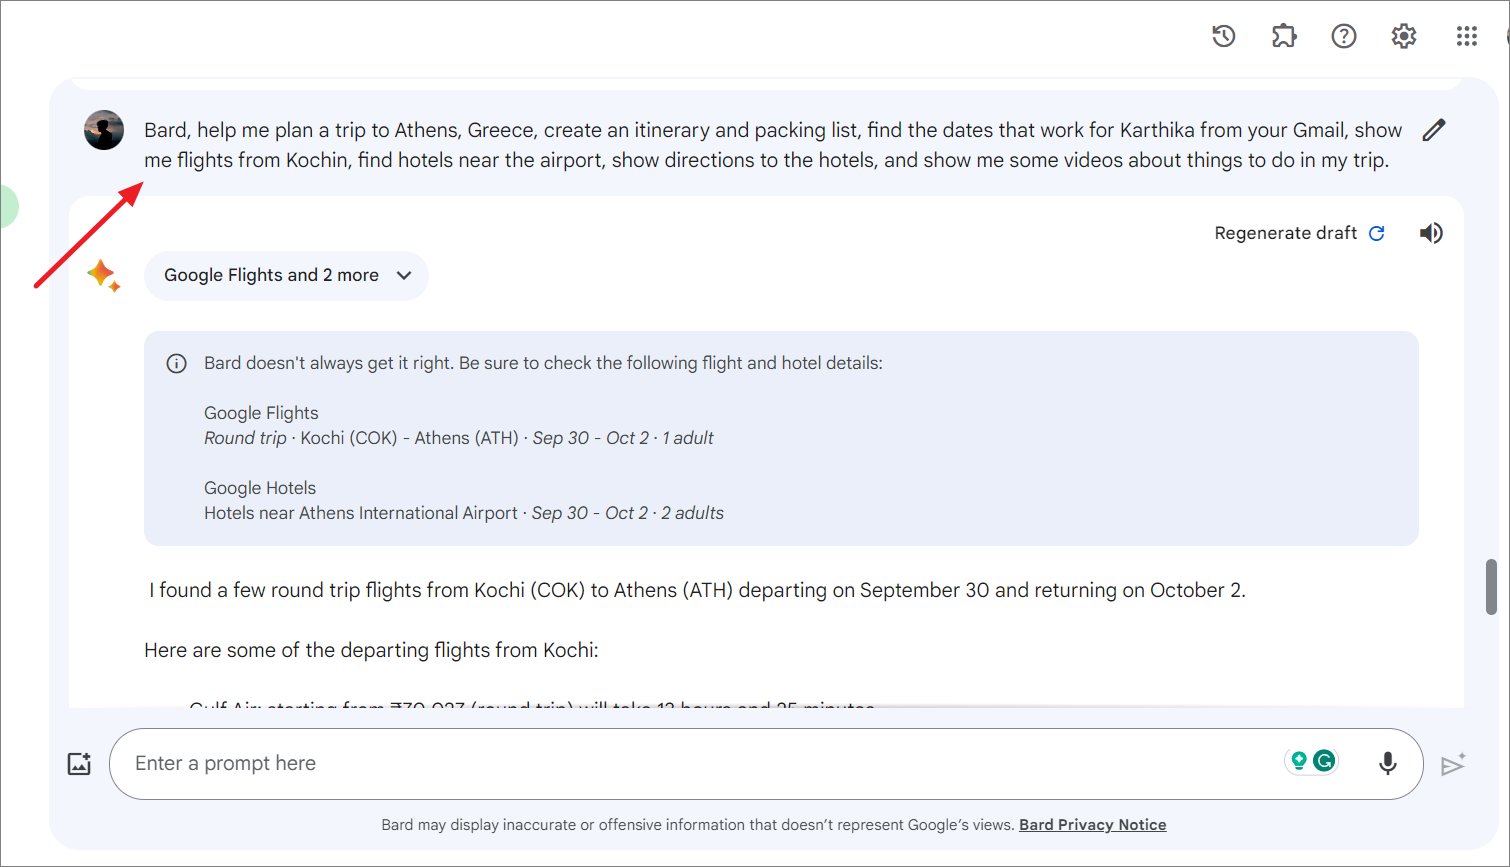The image size is (1510, 867).
Task: Click the Enter a prompt here field
Action: tap(766, 764)
